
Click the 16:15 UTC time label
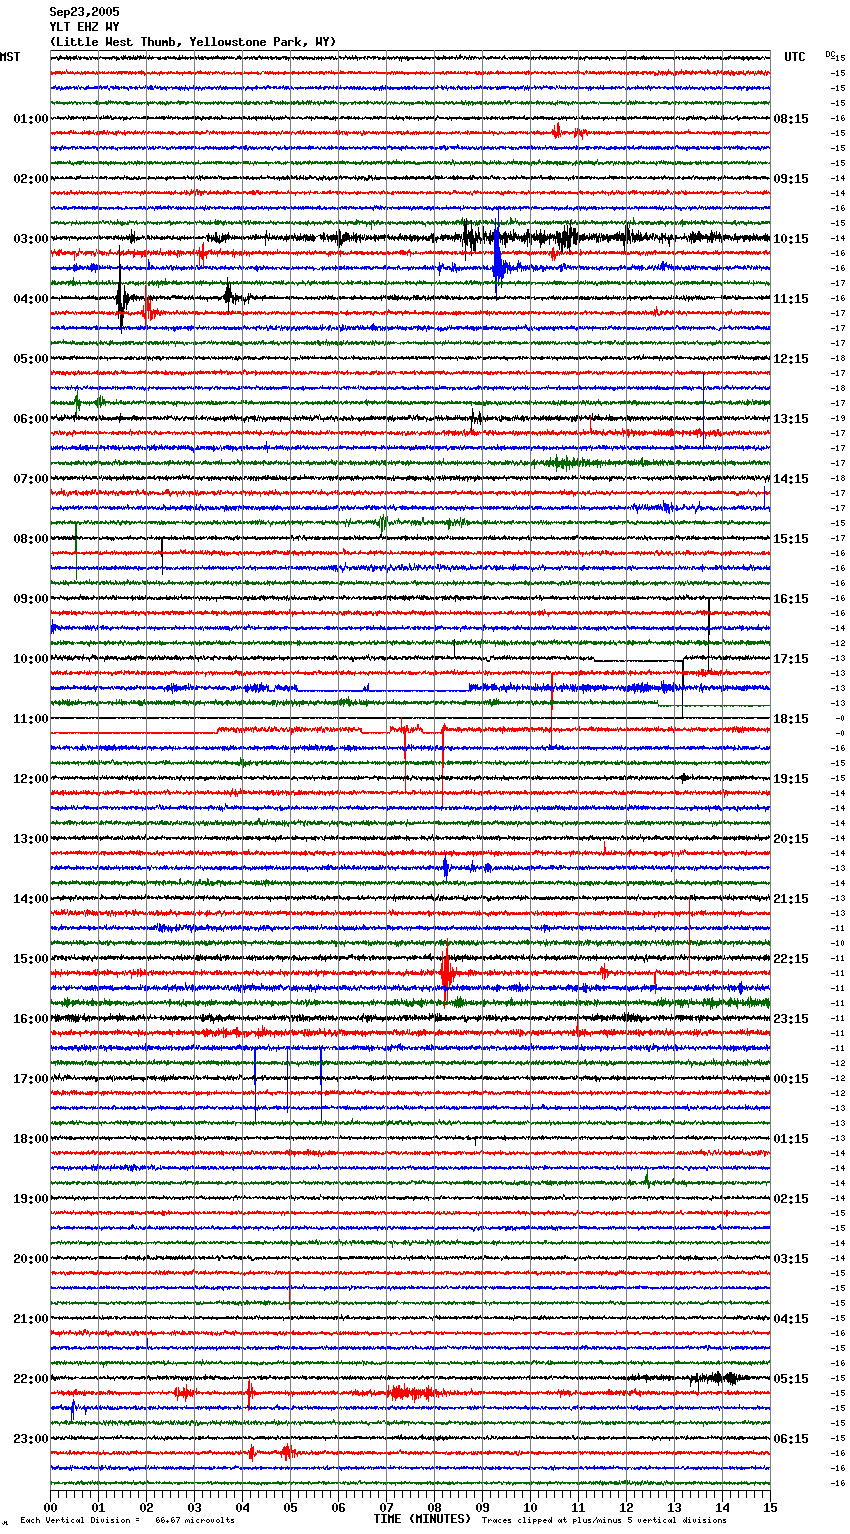pyautogui.click(x=791, y=599)
